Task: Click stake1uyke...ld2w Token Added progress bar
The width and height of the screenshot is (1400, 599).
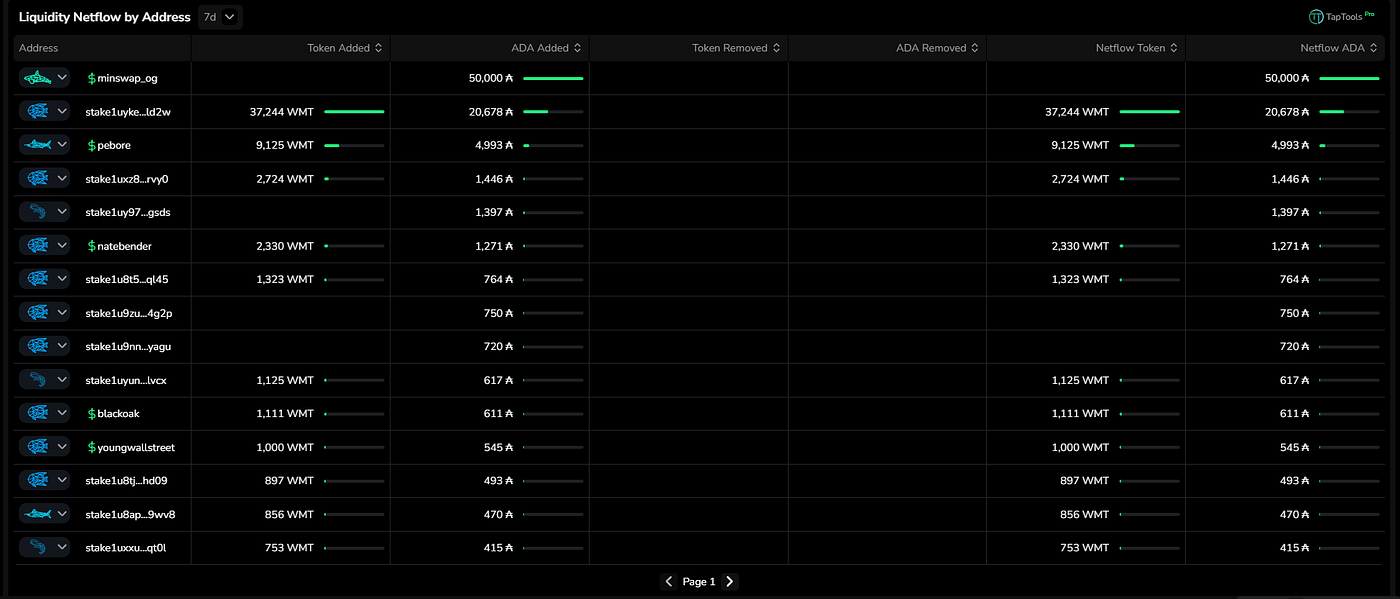Action: click(x=354, y=112)
